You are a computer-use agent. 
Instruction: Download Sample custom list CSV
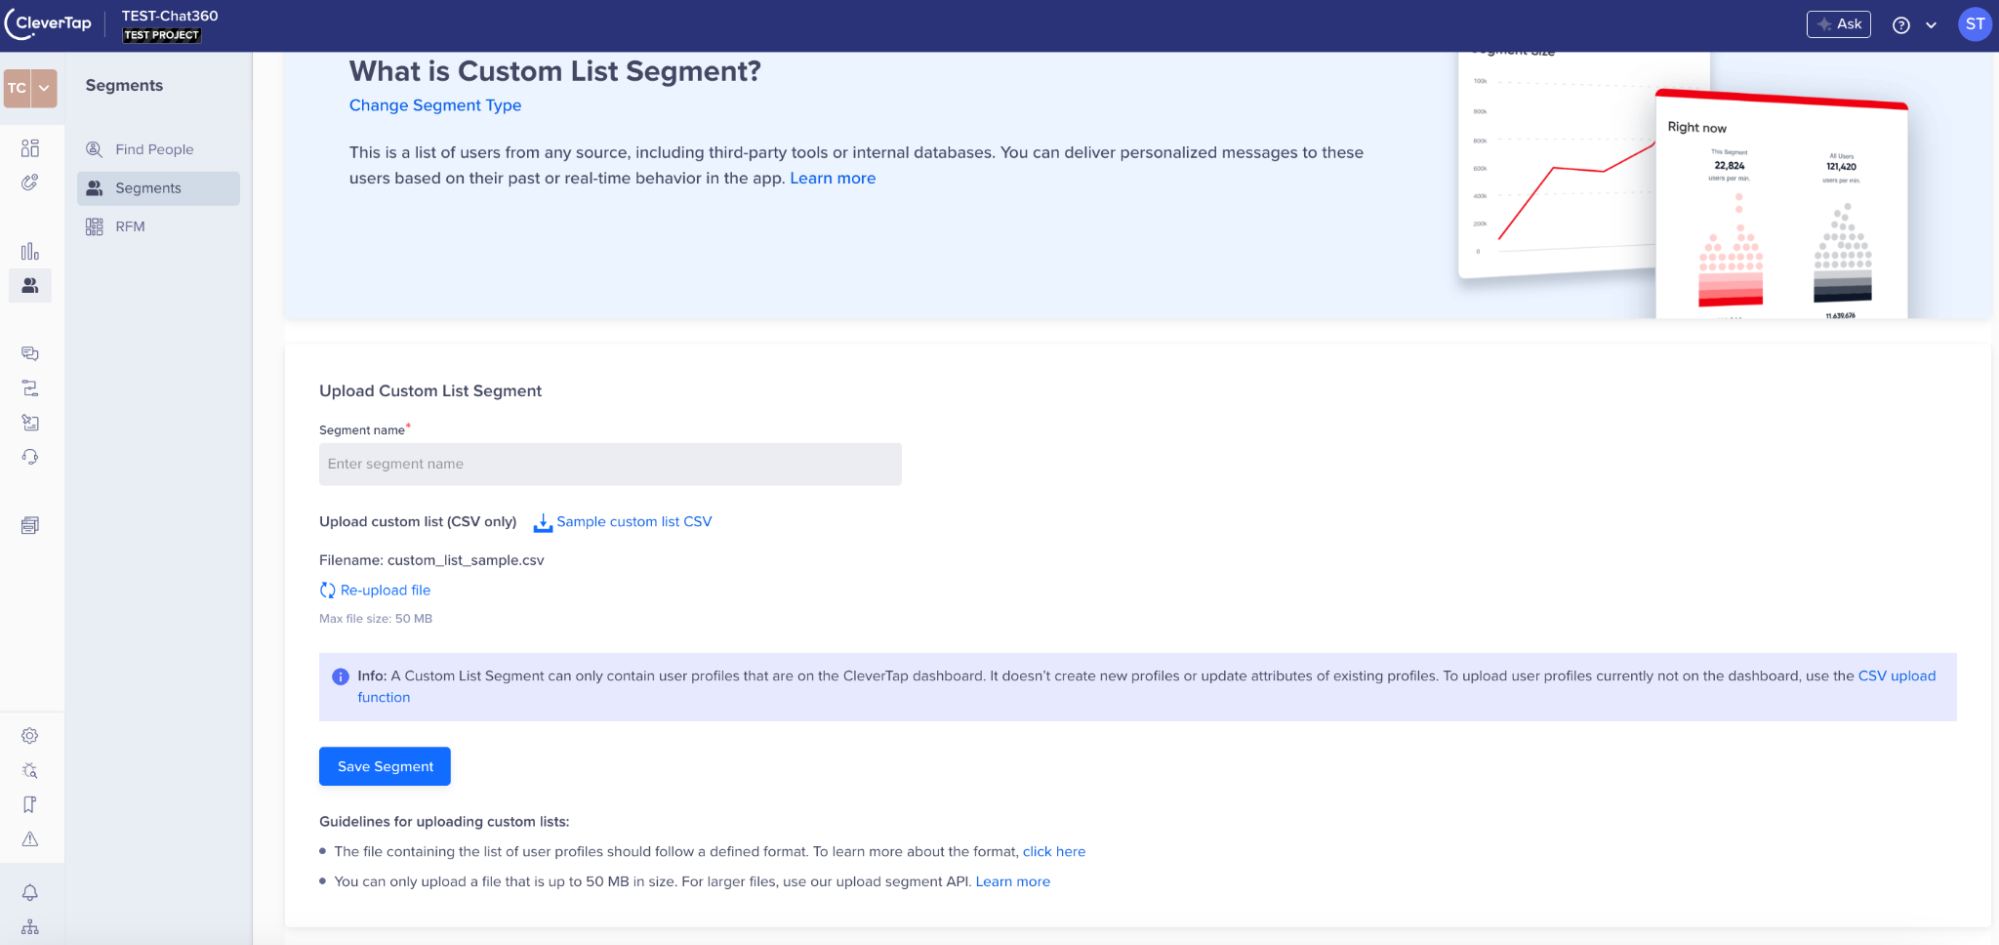tap(634, 522)
